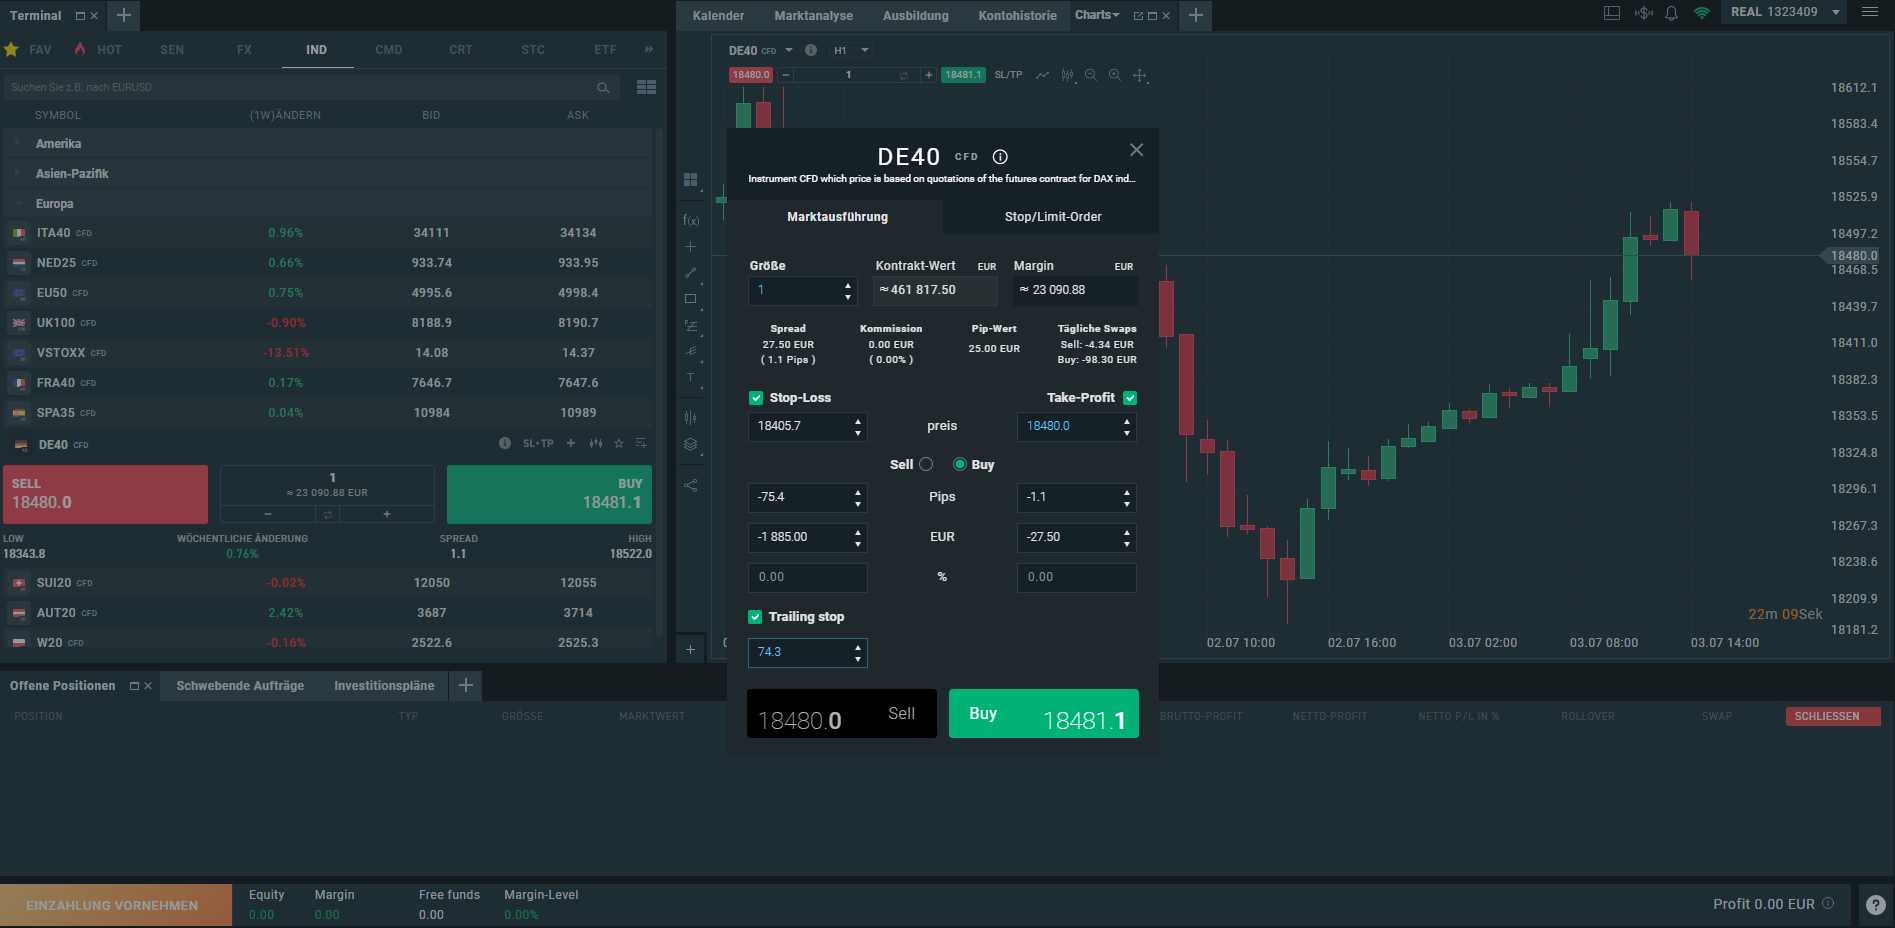Click the price alert dollar icon
1895x928 pixels.
tap(1643, 13)
